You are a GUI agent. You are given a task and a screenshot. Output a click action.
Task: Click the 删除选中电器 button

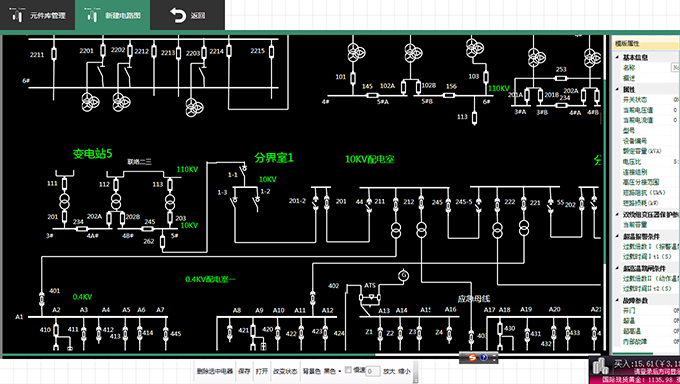pyautogui.click(x=215, y=371)
